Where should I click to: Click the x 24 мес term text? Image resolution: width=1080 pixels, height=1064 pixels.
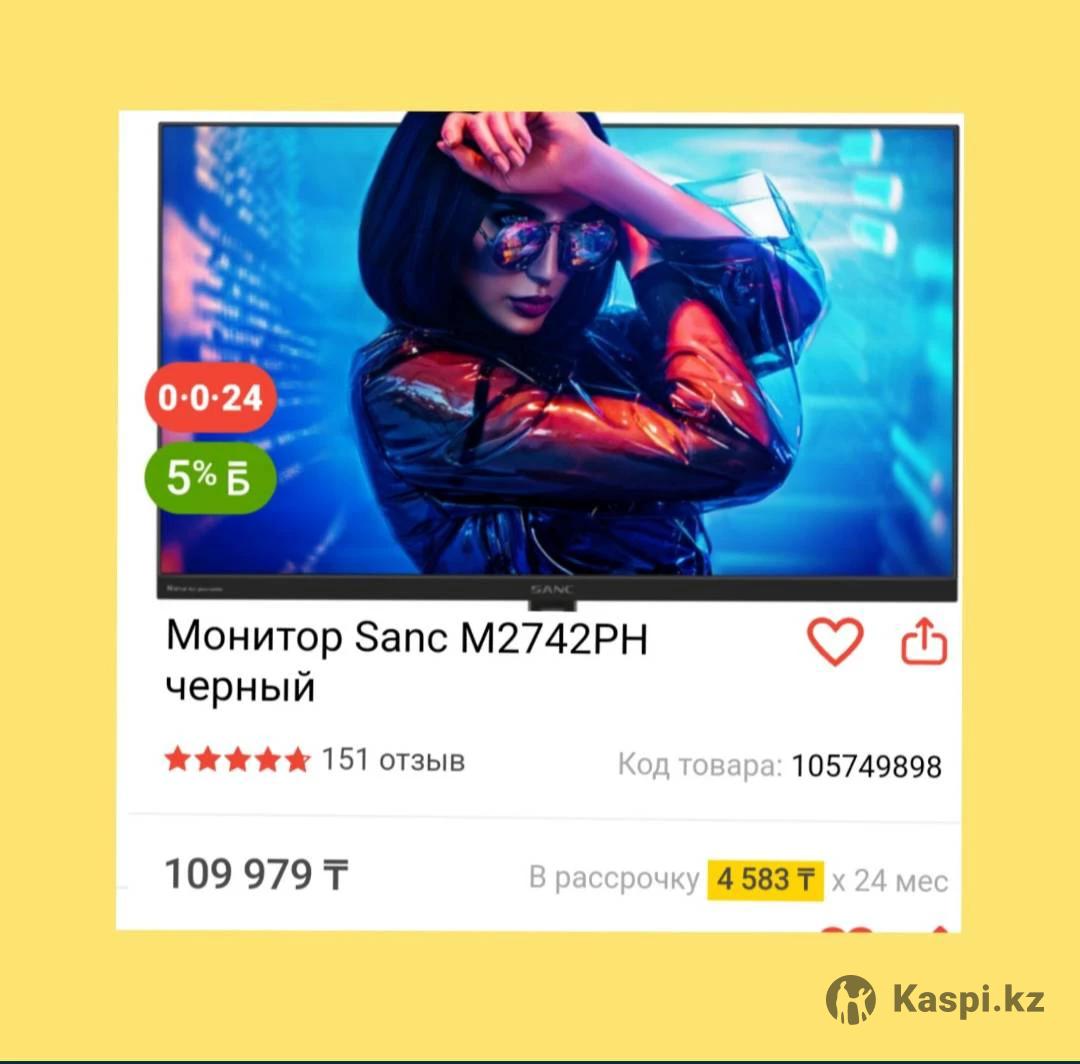coord(890,881)
